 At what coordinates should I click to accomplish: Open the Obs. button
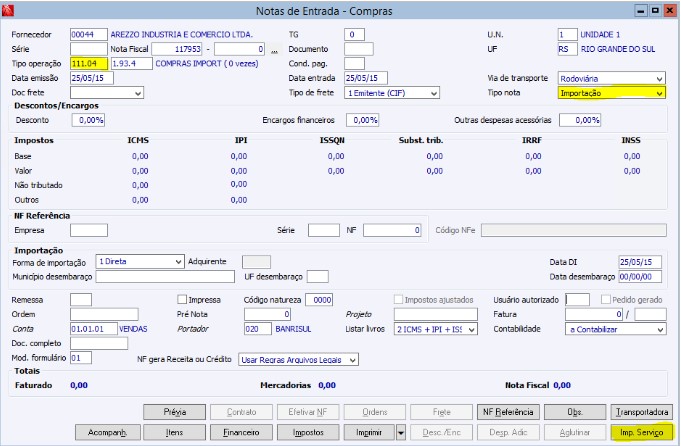click(x=575, y=412)
